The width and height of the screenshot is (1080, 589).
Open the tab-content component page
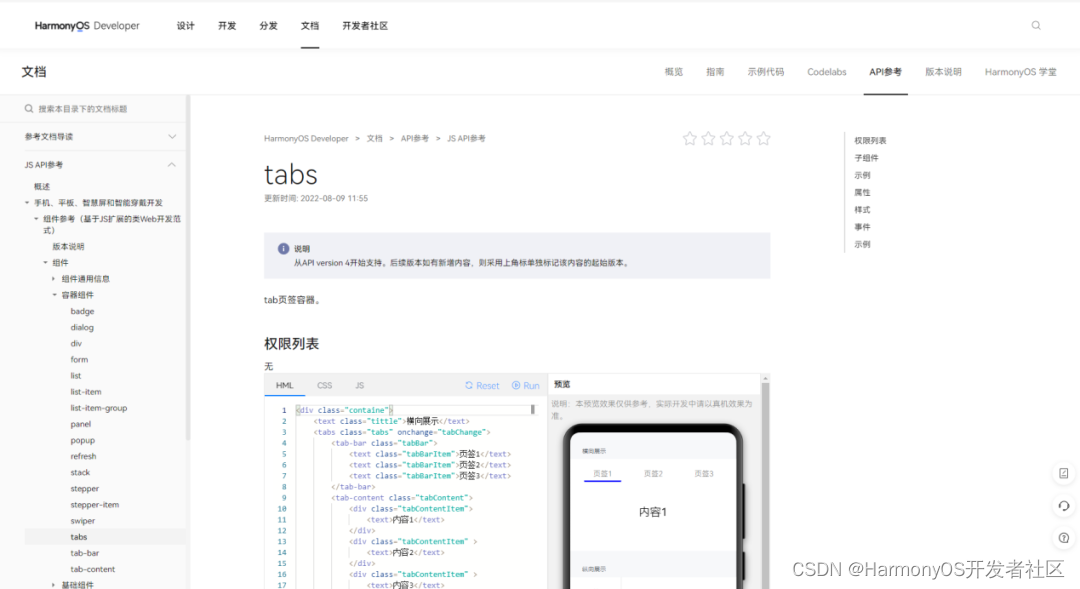(92, 569)
